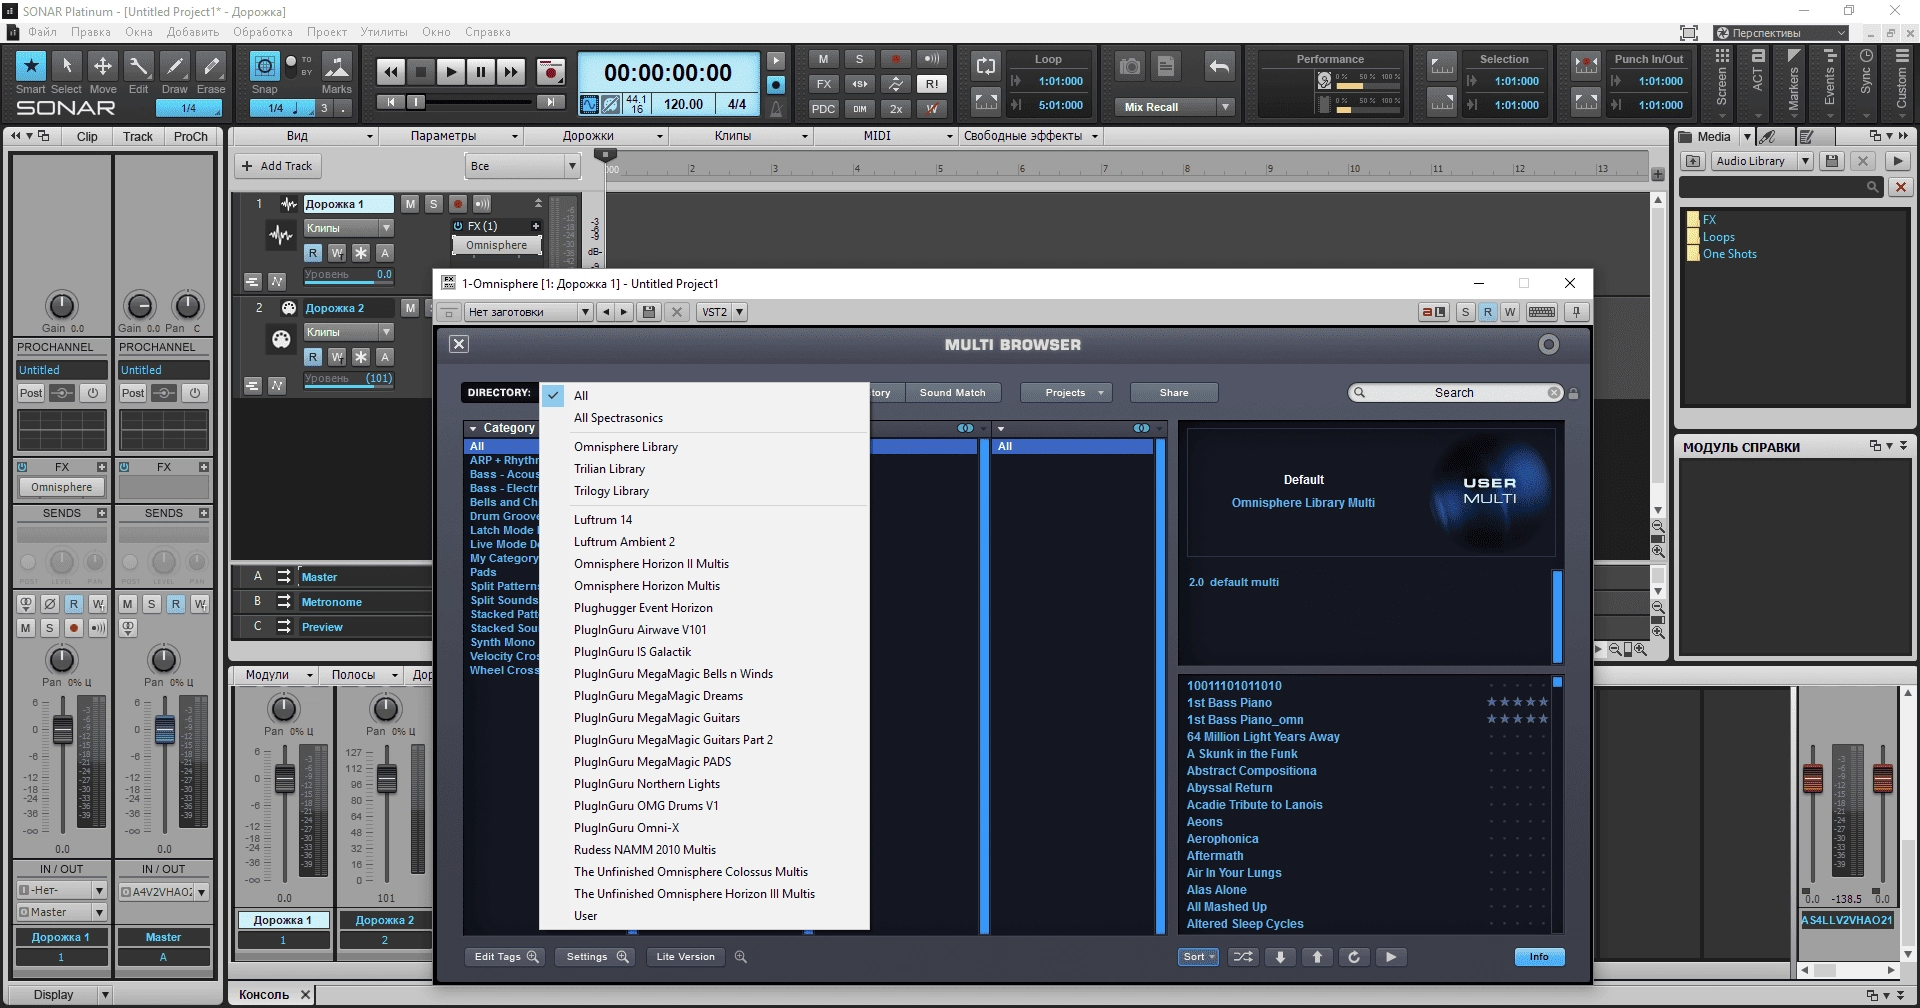Click the Multi Browser Search field

click(x=1455, y=393)
